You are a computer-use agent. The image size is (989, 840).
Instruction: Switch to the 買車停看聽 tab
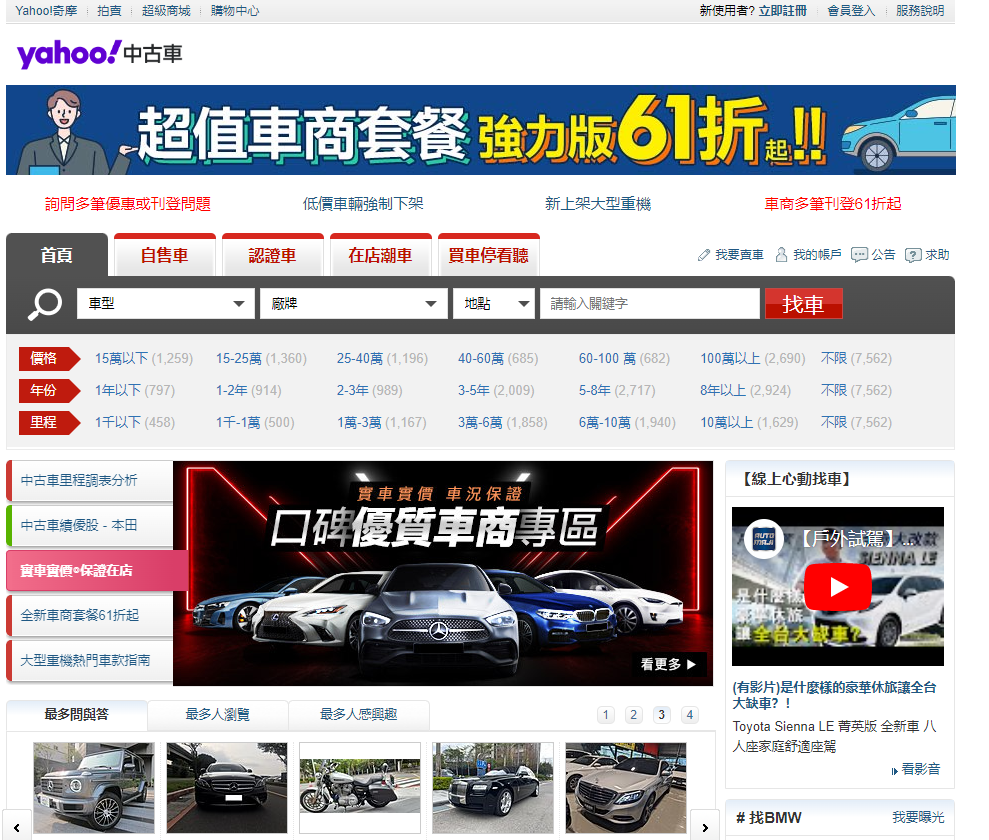(x=488, y=255)
